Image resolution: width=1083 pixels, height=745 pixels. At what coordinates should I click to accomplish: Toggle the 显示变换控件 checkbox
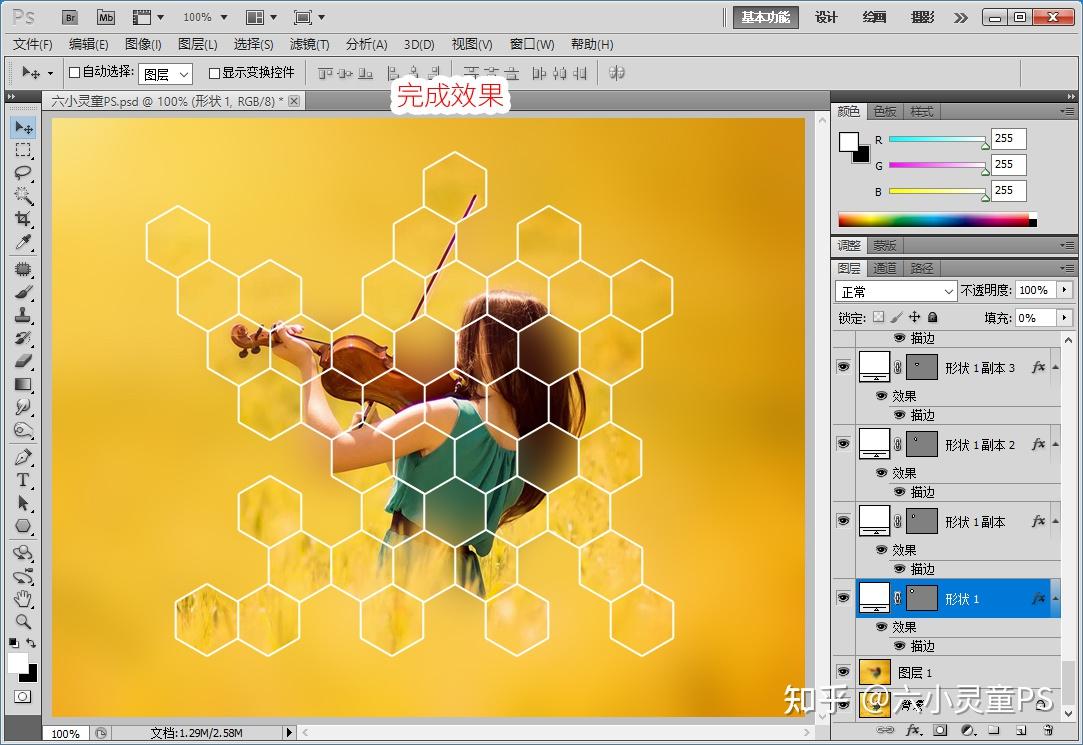tap(214, 72)
